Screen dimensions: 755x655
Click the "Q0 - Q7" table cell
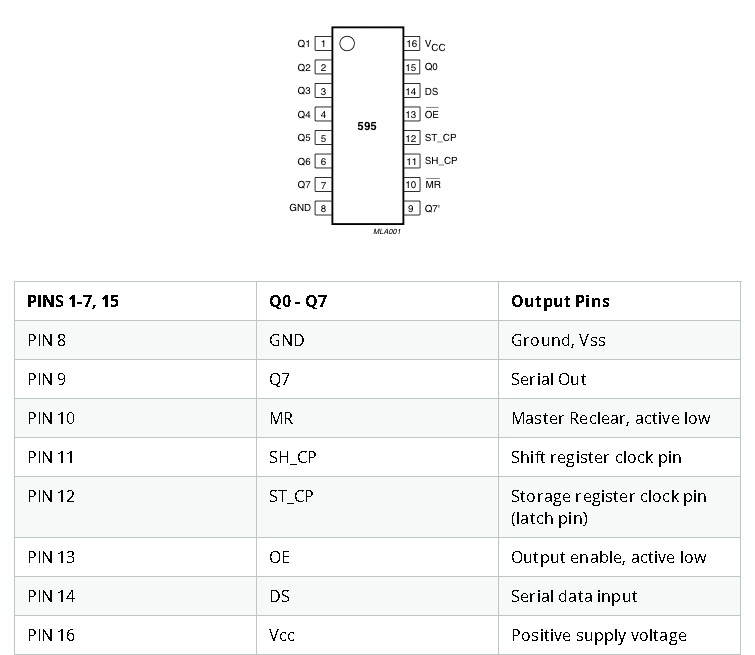(x=297, y=301)
